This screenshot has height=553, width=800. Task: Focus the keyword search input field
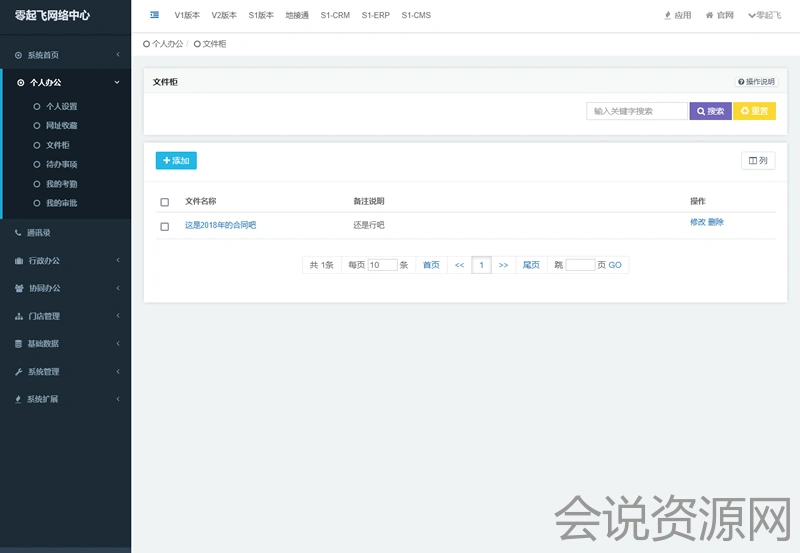point(636,111)
